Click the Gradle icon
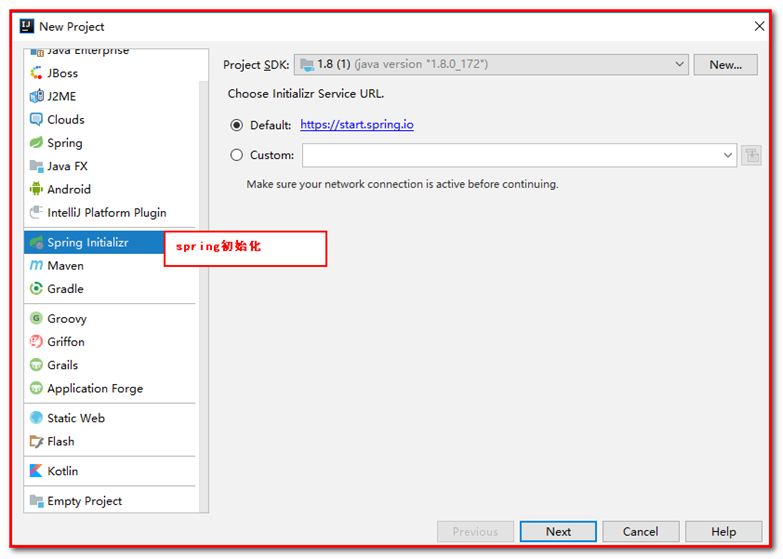783x559 pixels. click(x=36, y=288)
